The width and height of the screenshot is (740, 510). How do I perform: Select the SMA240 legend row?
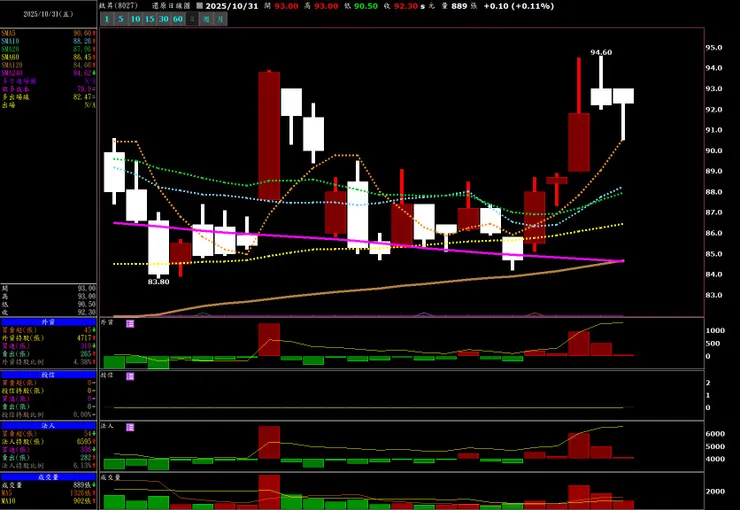pos(49,73)
